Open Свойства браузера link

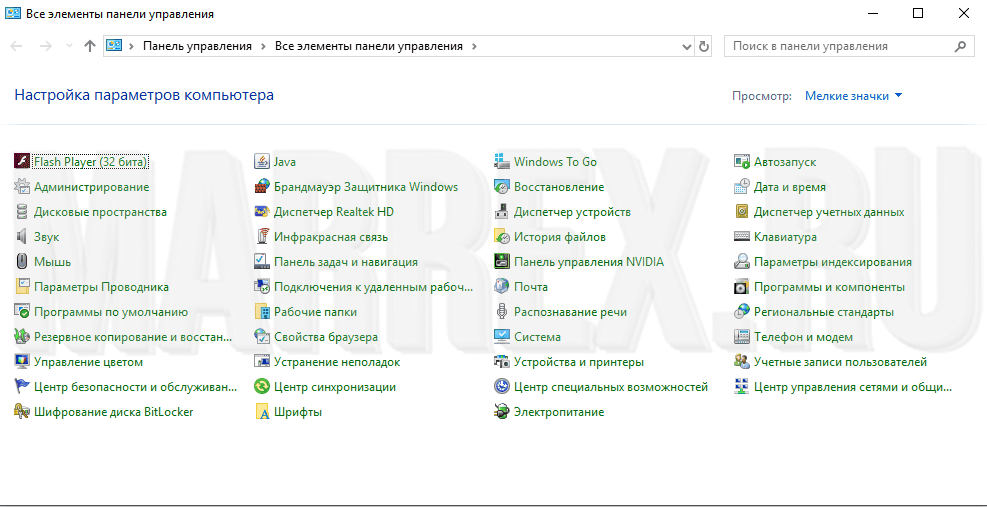coord(326,337)
